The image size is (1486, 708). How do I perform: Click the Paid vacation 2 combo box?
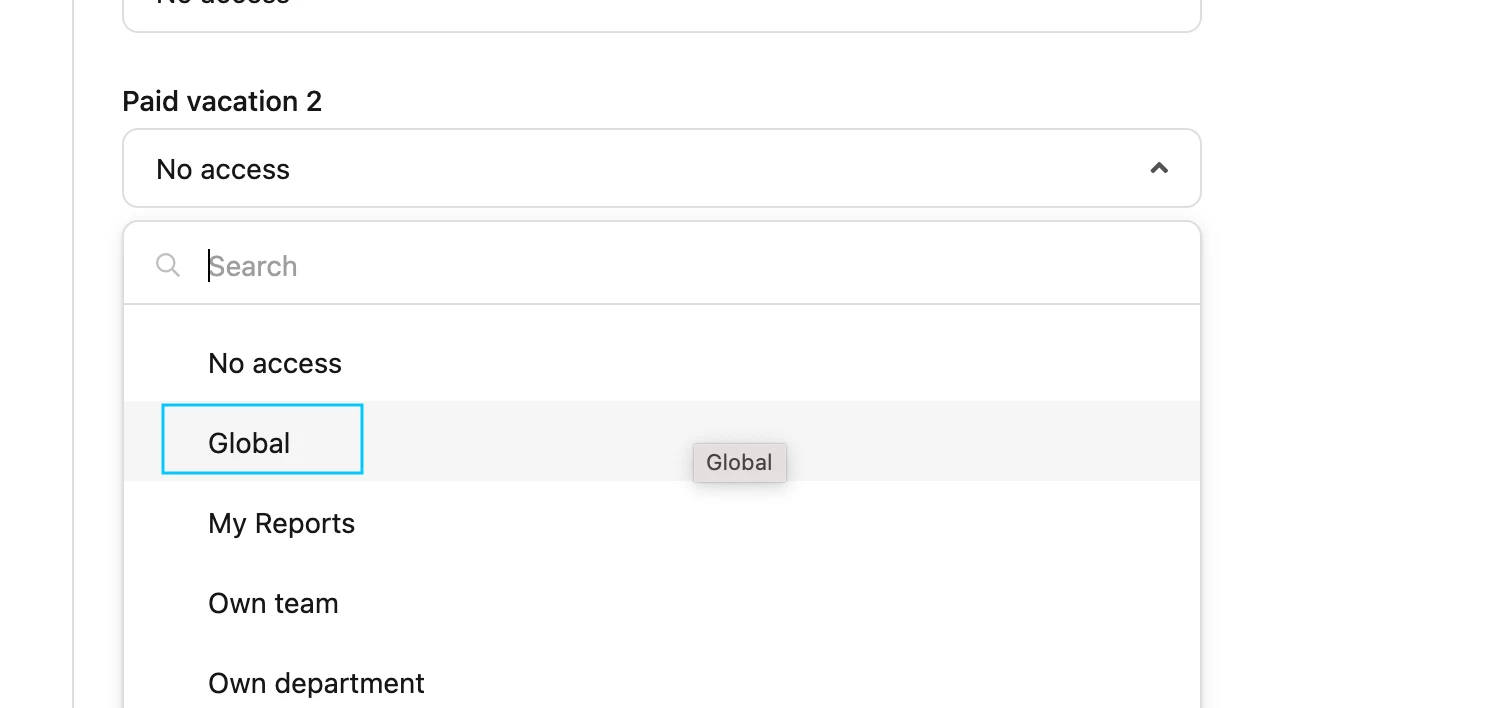(662, 168)
